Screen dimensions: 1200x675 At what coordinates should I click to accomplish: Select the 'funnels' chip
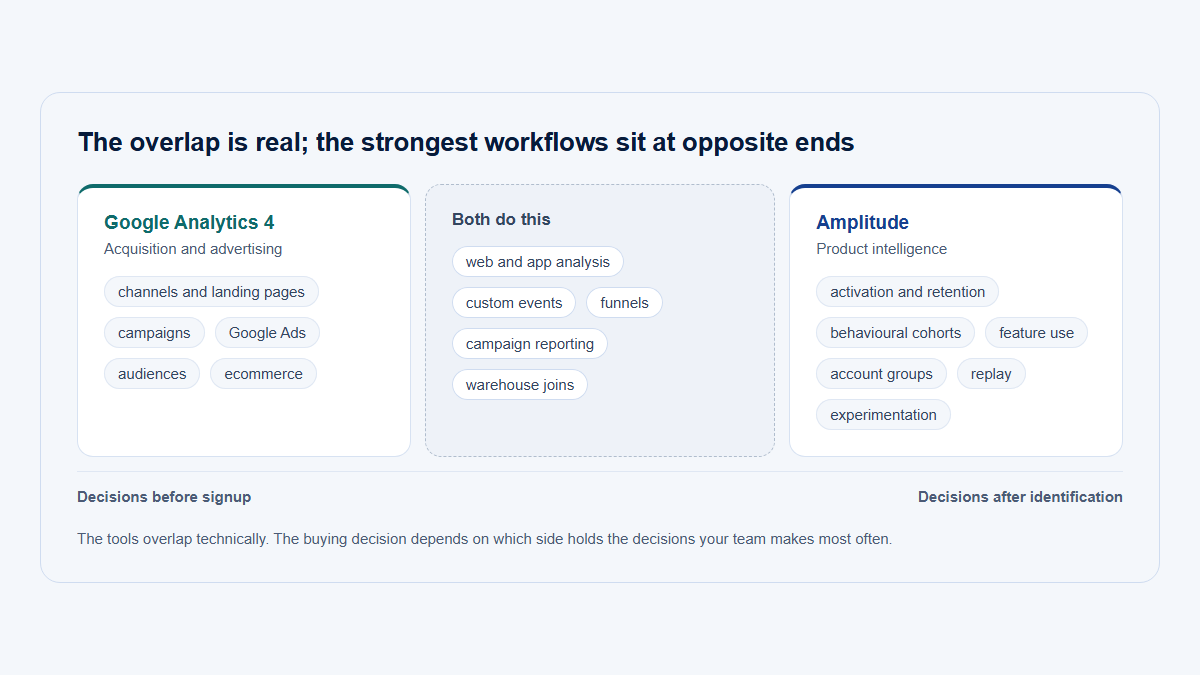coord(624,303)
